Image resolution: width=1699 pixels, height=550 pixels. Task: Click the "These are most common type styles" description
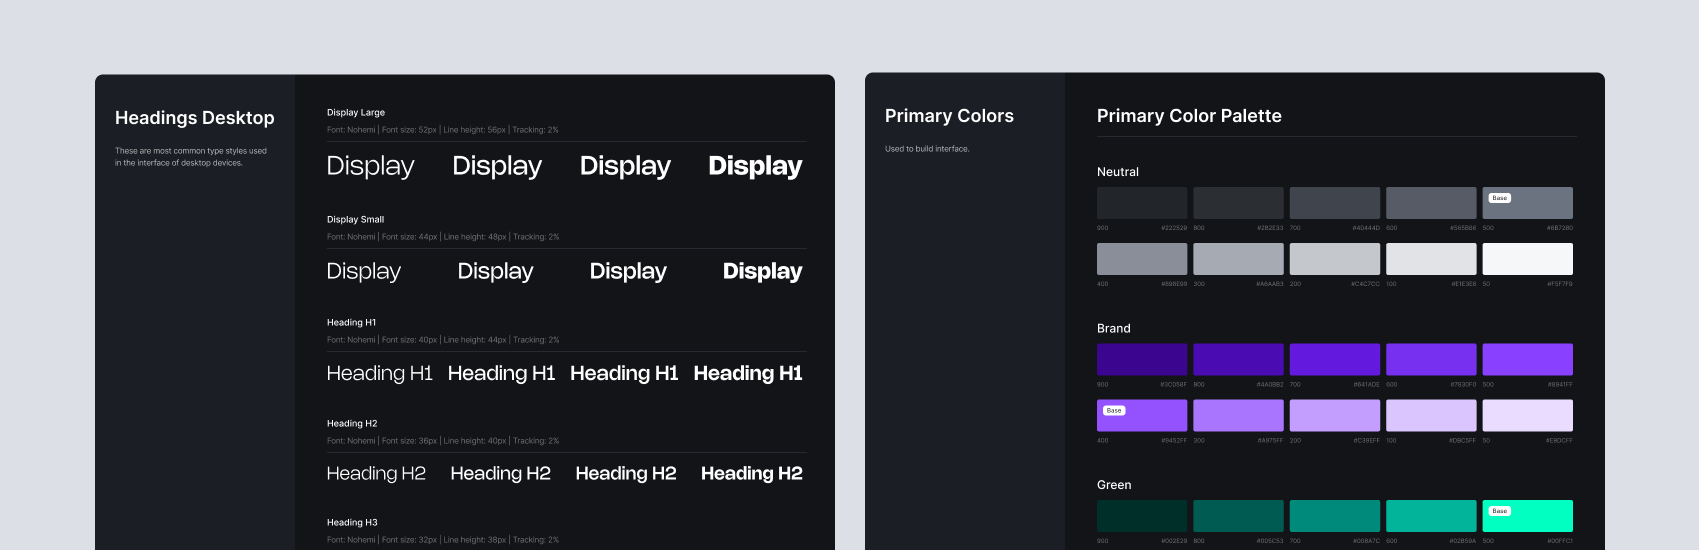191,157
